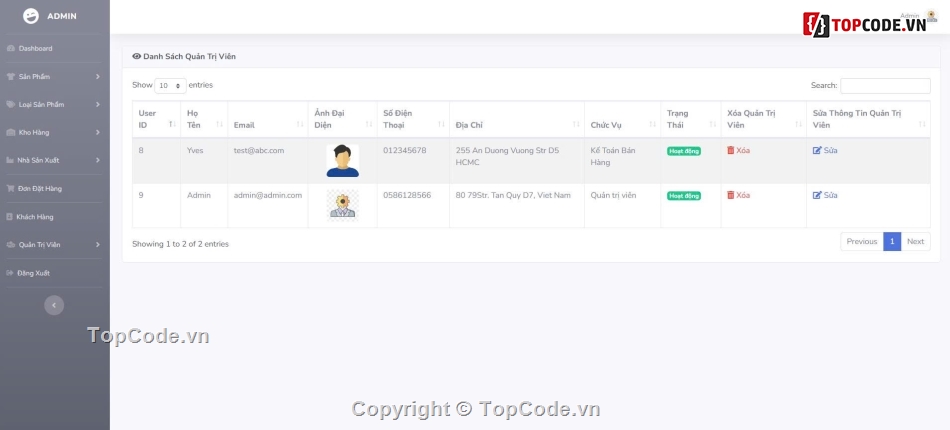Click the Đăng Xuất sign-out icon
This screenshot has width=950, height=430.
pyautogui.click(x=10, y=273)
